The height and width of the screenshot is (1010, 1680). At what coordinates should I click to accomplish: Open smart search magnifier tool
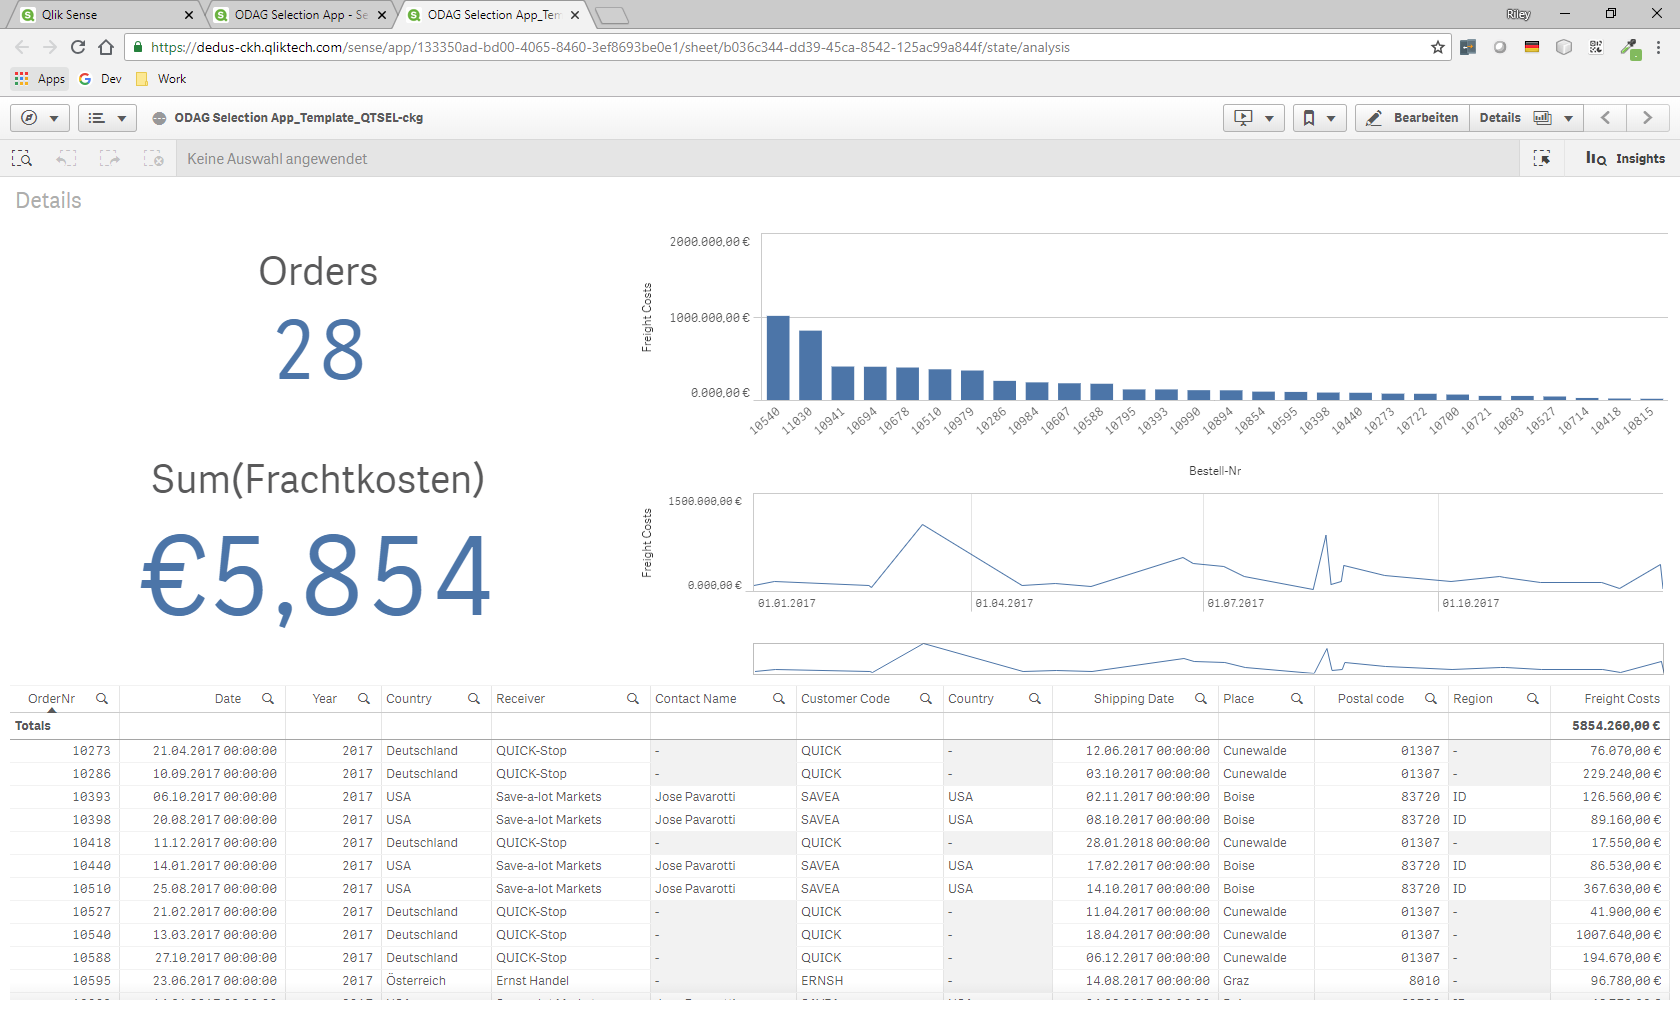click(22, 158)
